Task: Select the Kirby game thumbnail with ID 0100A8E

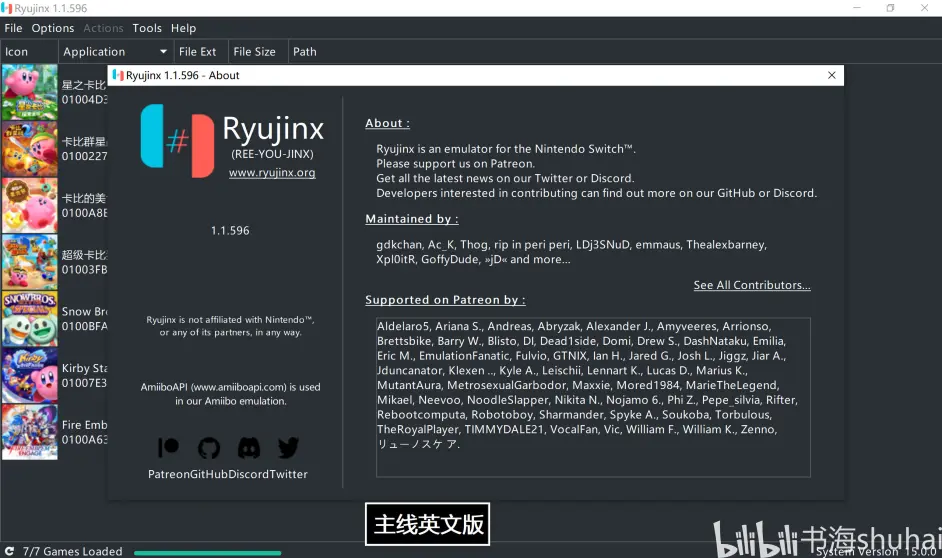Action: point(29,205)
